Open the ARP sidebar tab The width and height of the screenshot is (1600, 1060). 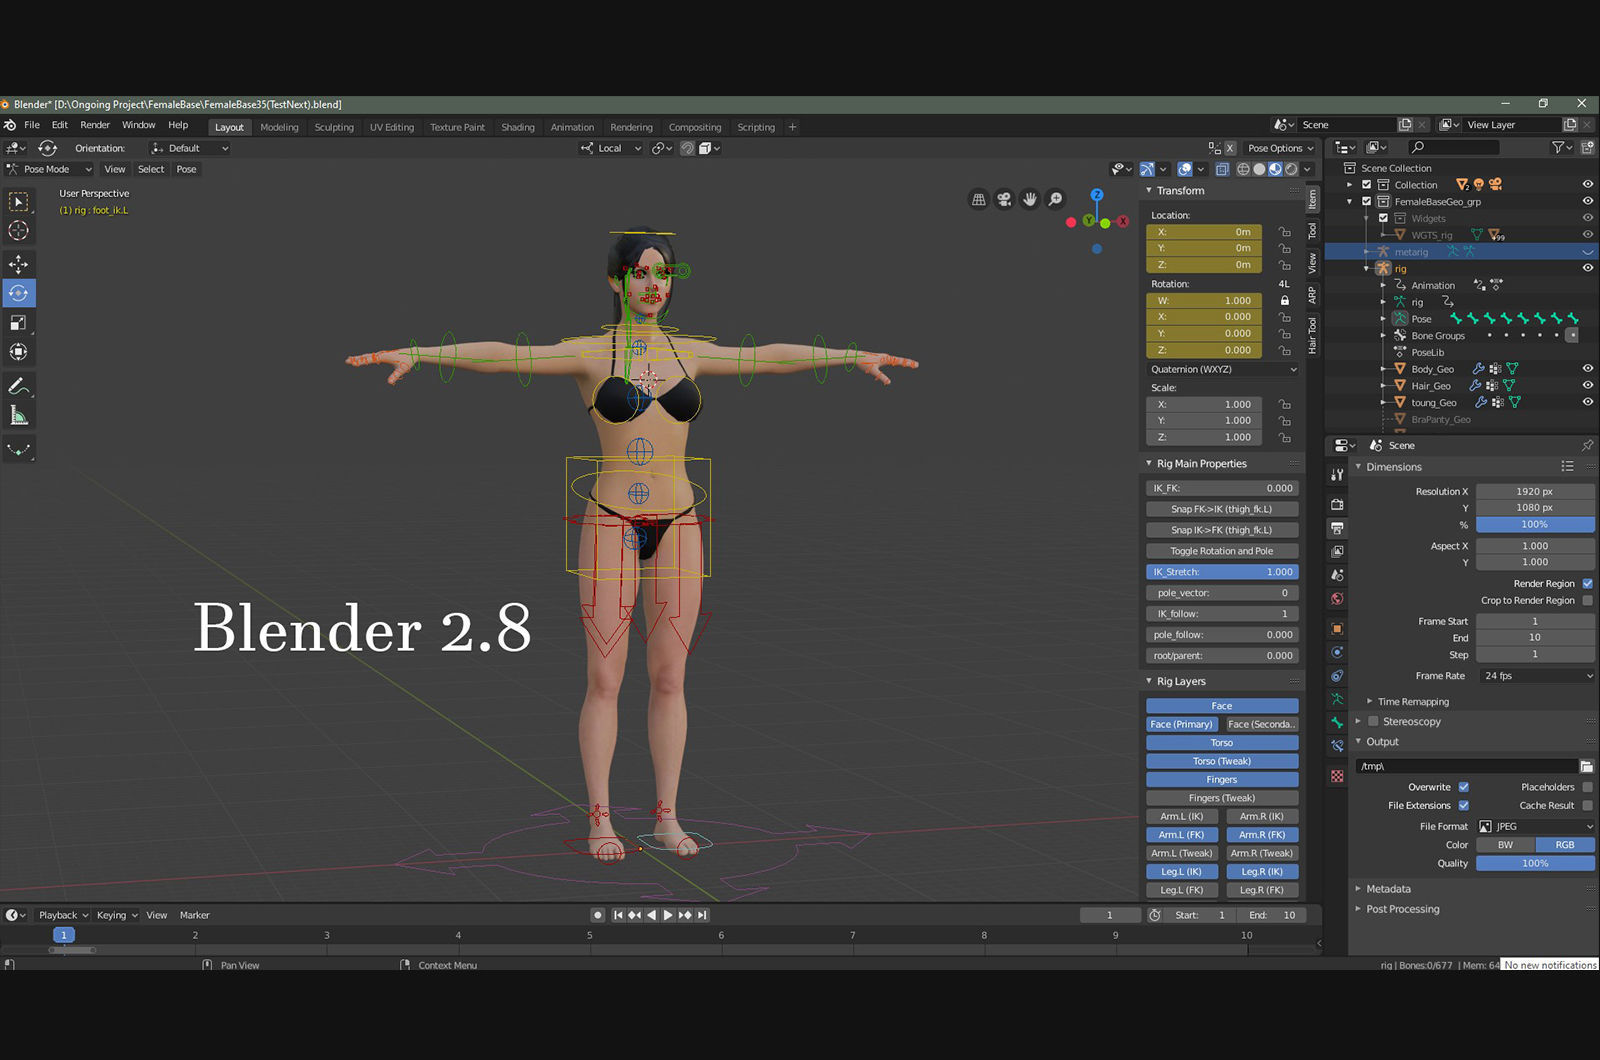pyautogui.click(x=1312, y=295)
